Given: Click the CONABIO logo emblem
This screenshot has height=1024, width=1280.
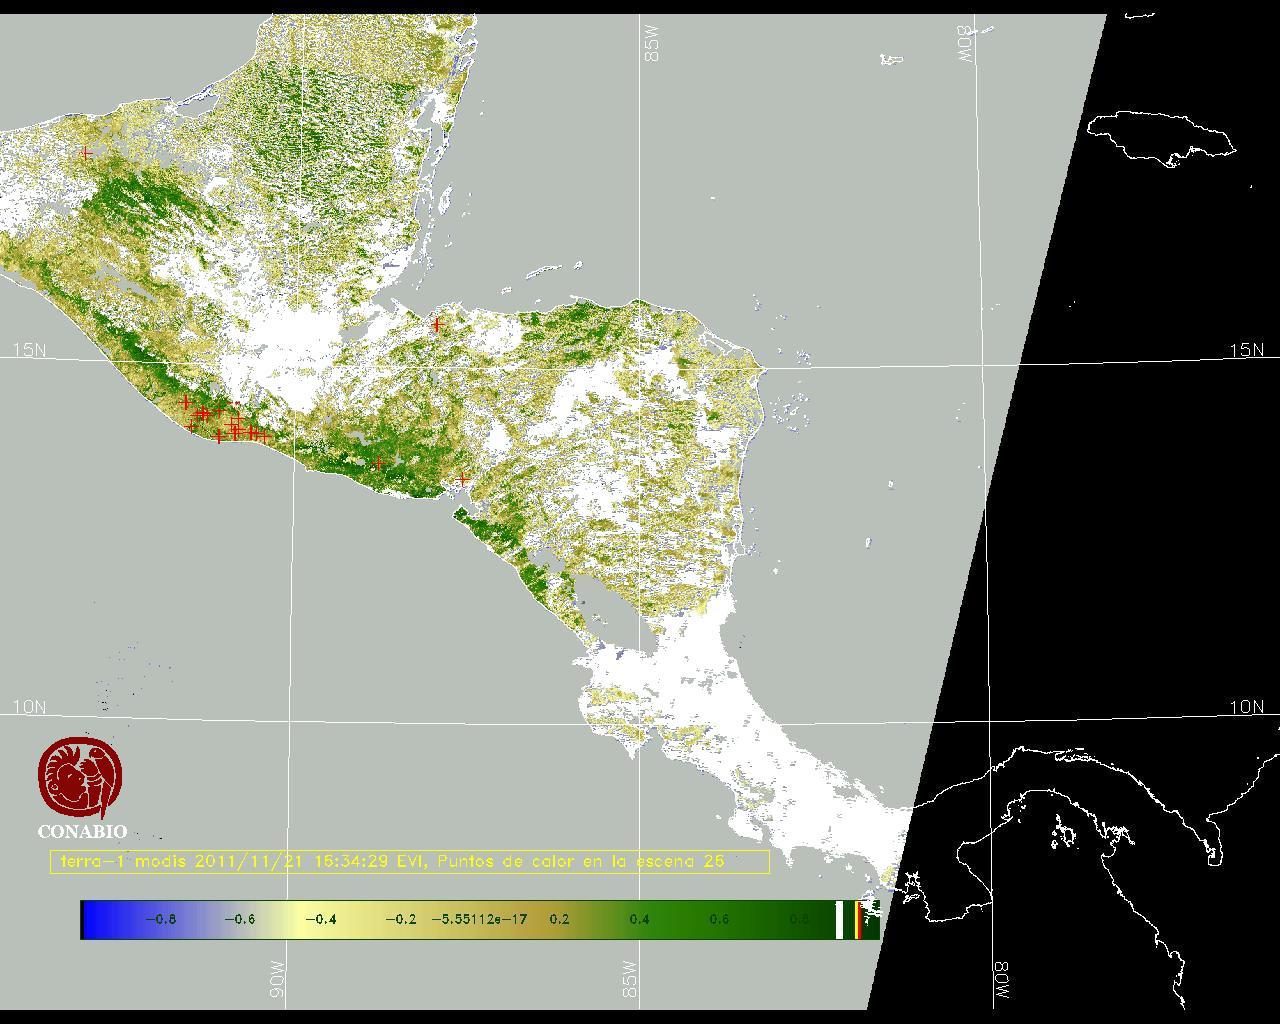Looking at the screenshot, I should tap(81, 777).
